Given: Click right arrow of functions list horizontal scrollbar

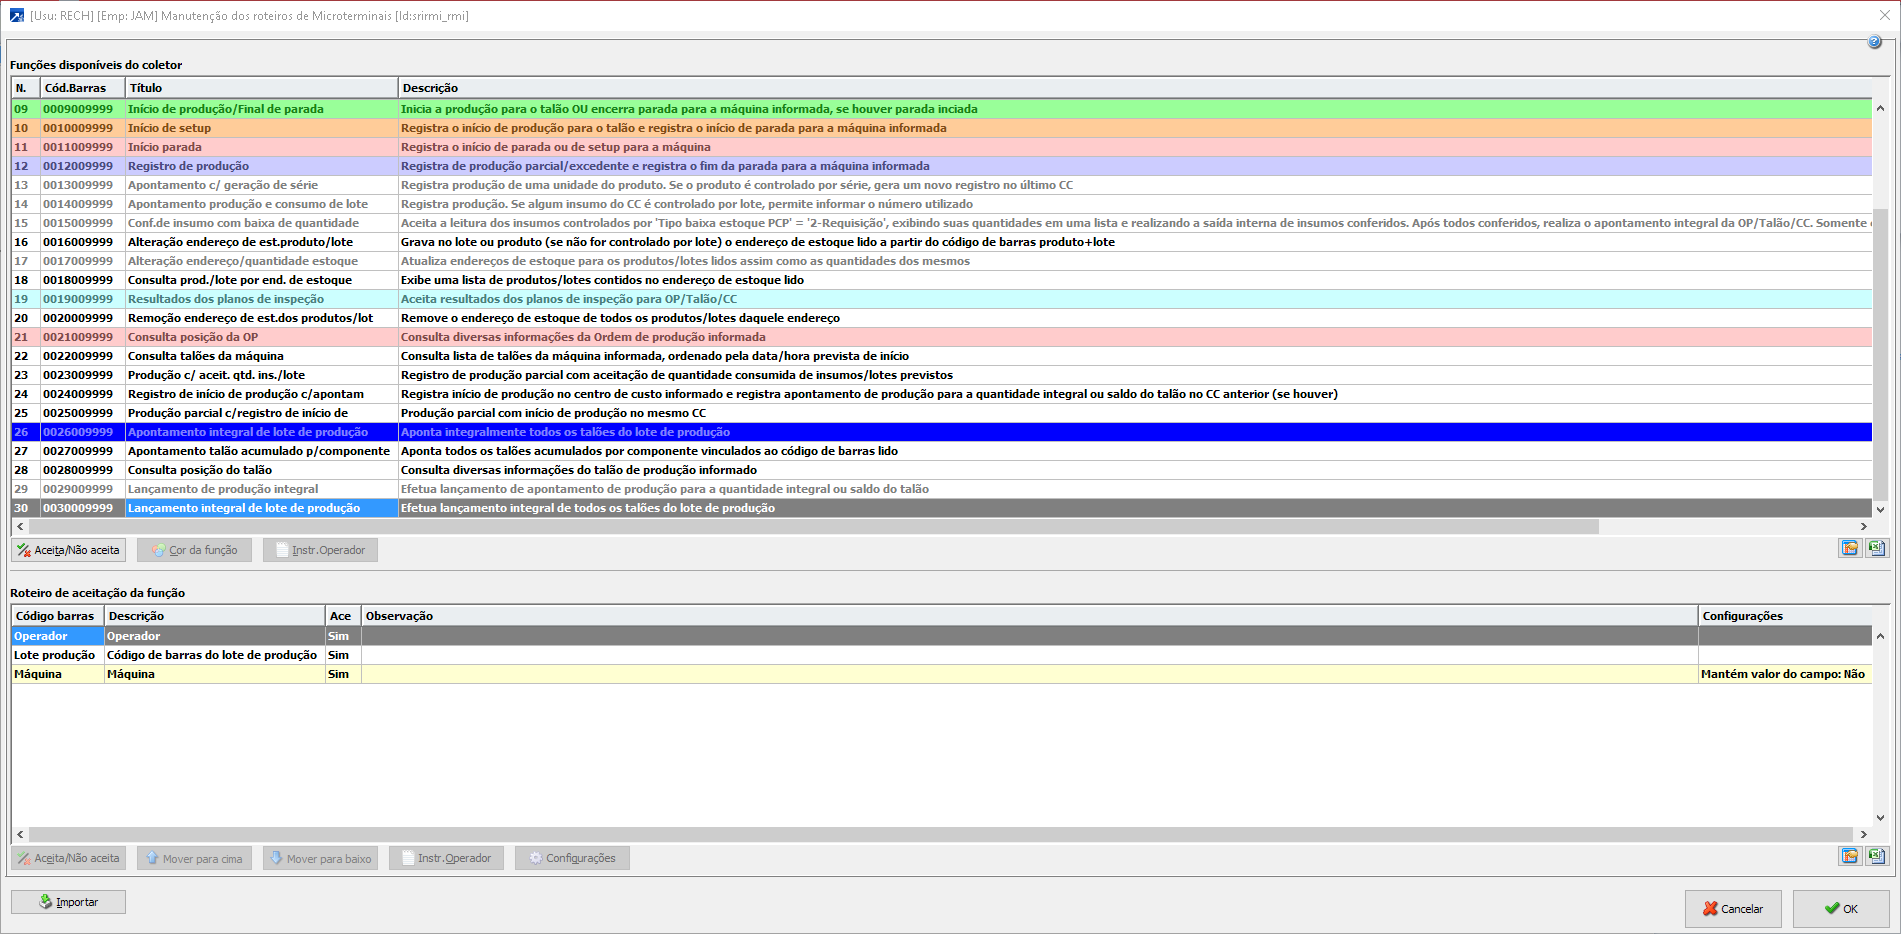Looking at the screenshot, I should [1863, 526].
